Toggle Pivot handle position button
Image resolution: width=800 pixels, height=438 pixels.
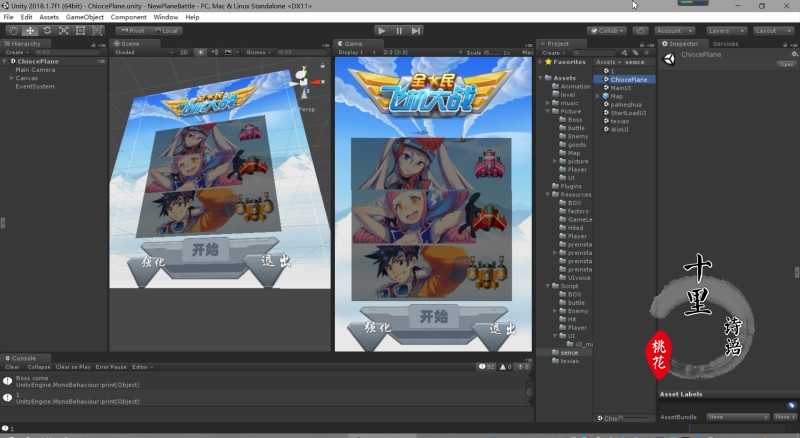point(132,31)
